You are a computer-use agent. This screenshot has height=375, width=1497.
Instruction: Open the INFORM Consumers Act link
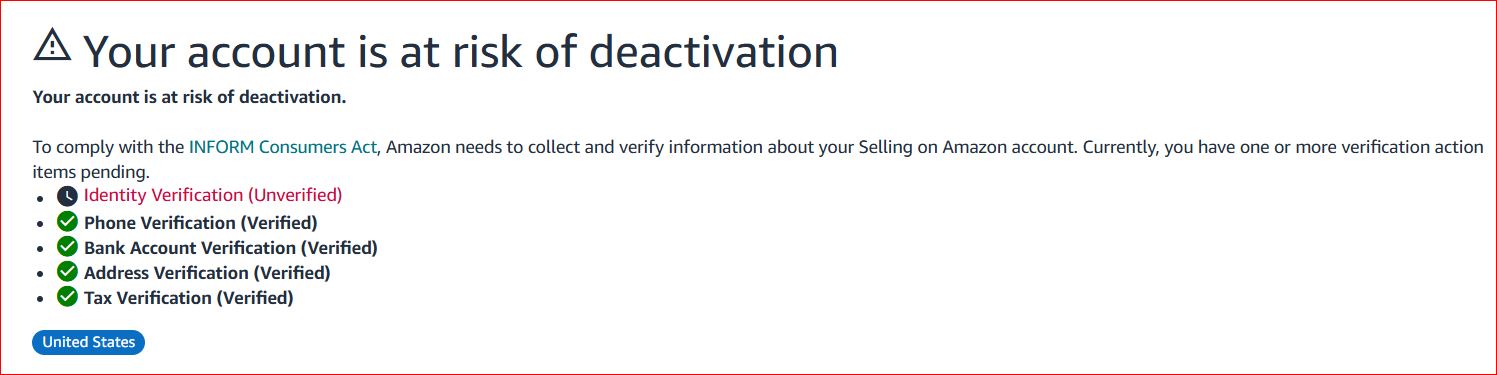click(283, 147)
